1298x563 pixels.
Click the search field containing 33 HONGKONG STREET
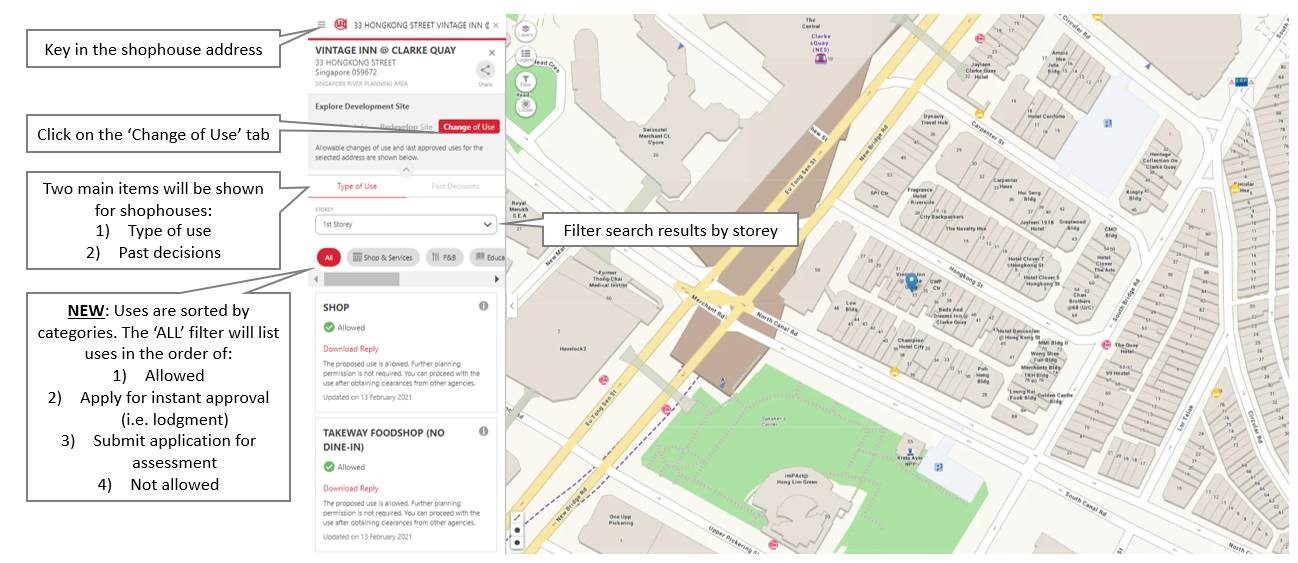point(420,24)
